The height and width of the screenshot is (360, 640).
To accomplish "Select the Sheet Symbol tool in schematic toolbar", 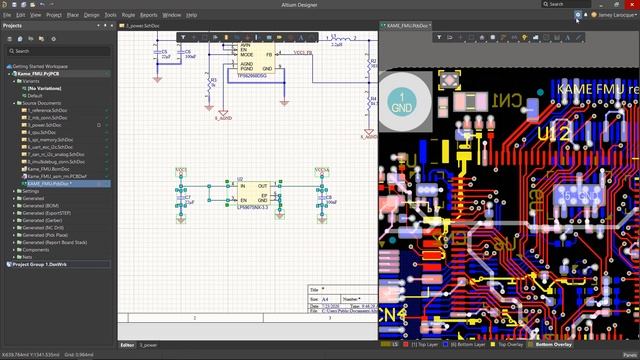I will [x=269, y=38].
